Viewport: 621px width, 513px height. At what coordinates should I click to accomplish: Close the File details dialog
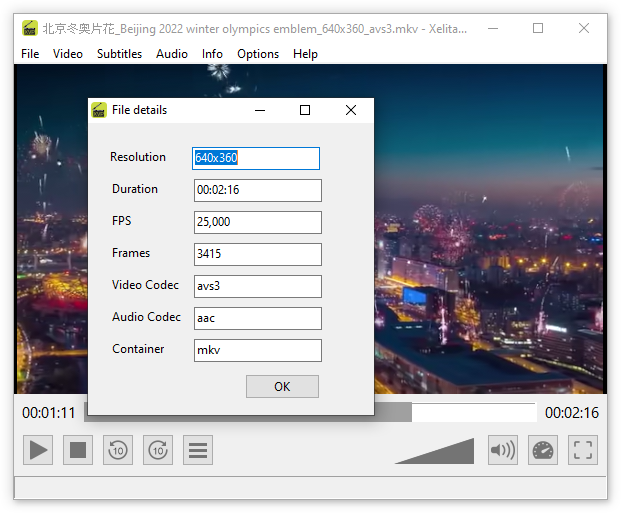tap(351, 110)
